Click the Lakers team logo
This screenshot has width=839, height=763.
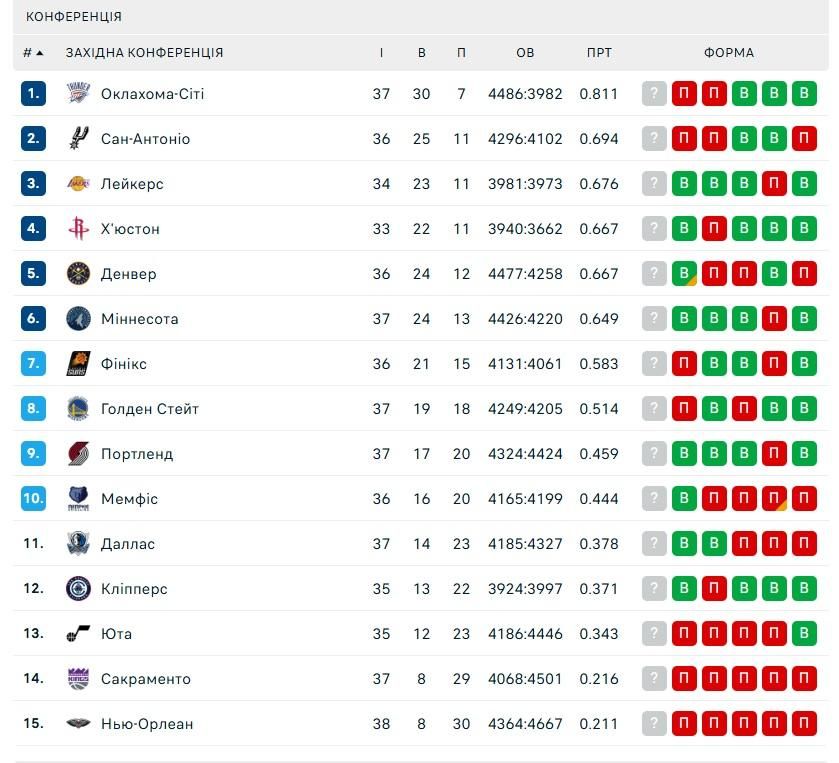coord(79,184)
